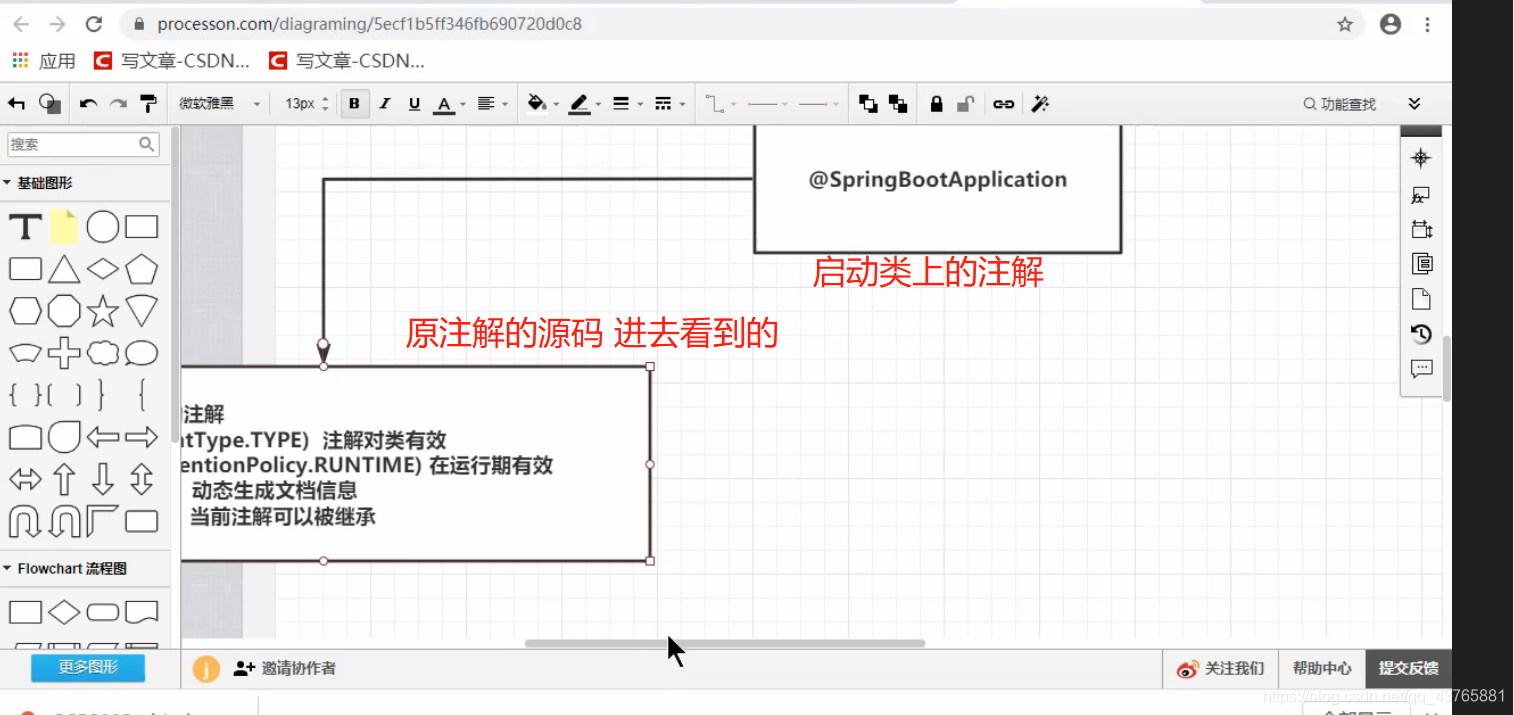The height and width of the screenshot is (715, 1514).
Task: Select the underline formatting icon
Action: 414,103
